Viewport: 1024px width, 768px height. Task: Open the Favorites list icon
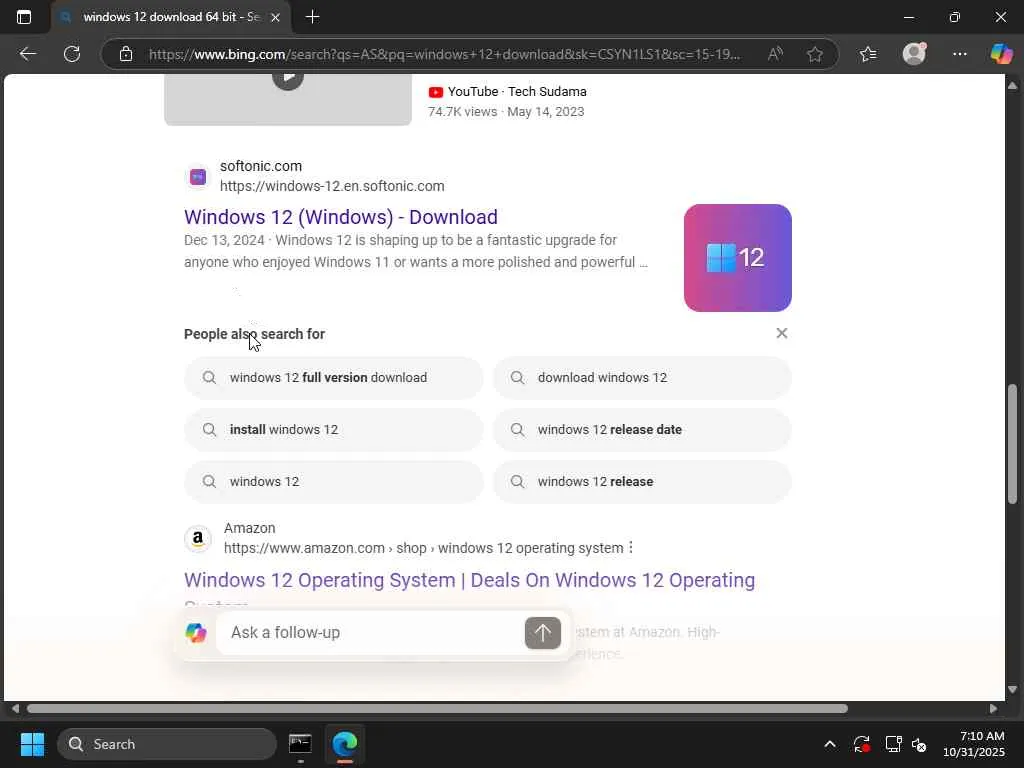[x=868, y=54]
